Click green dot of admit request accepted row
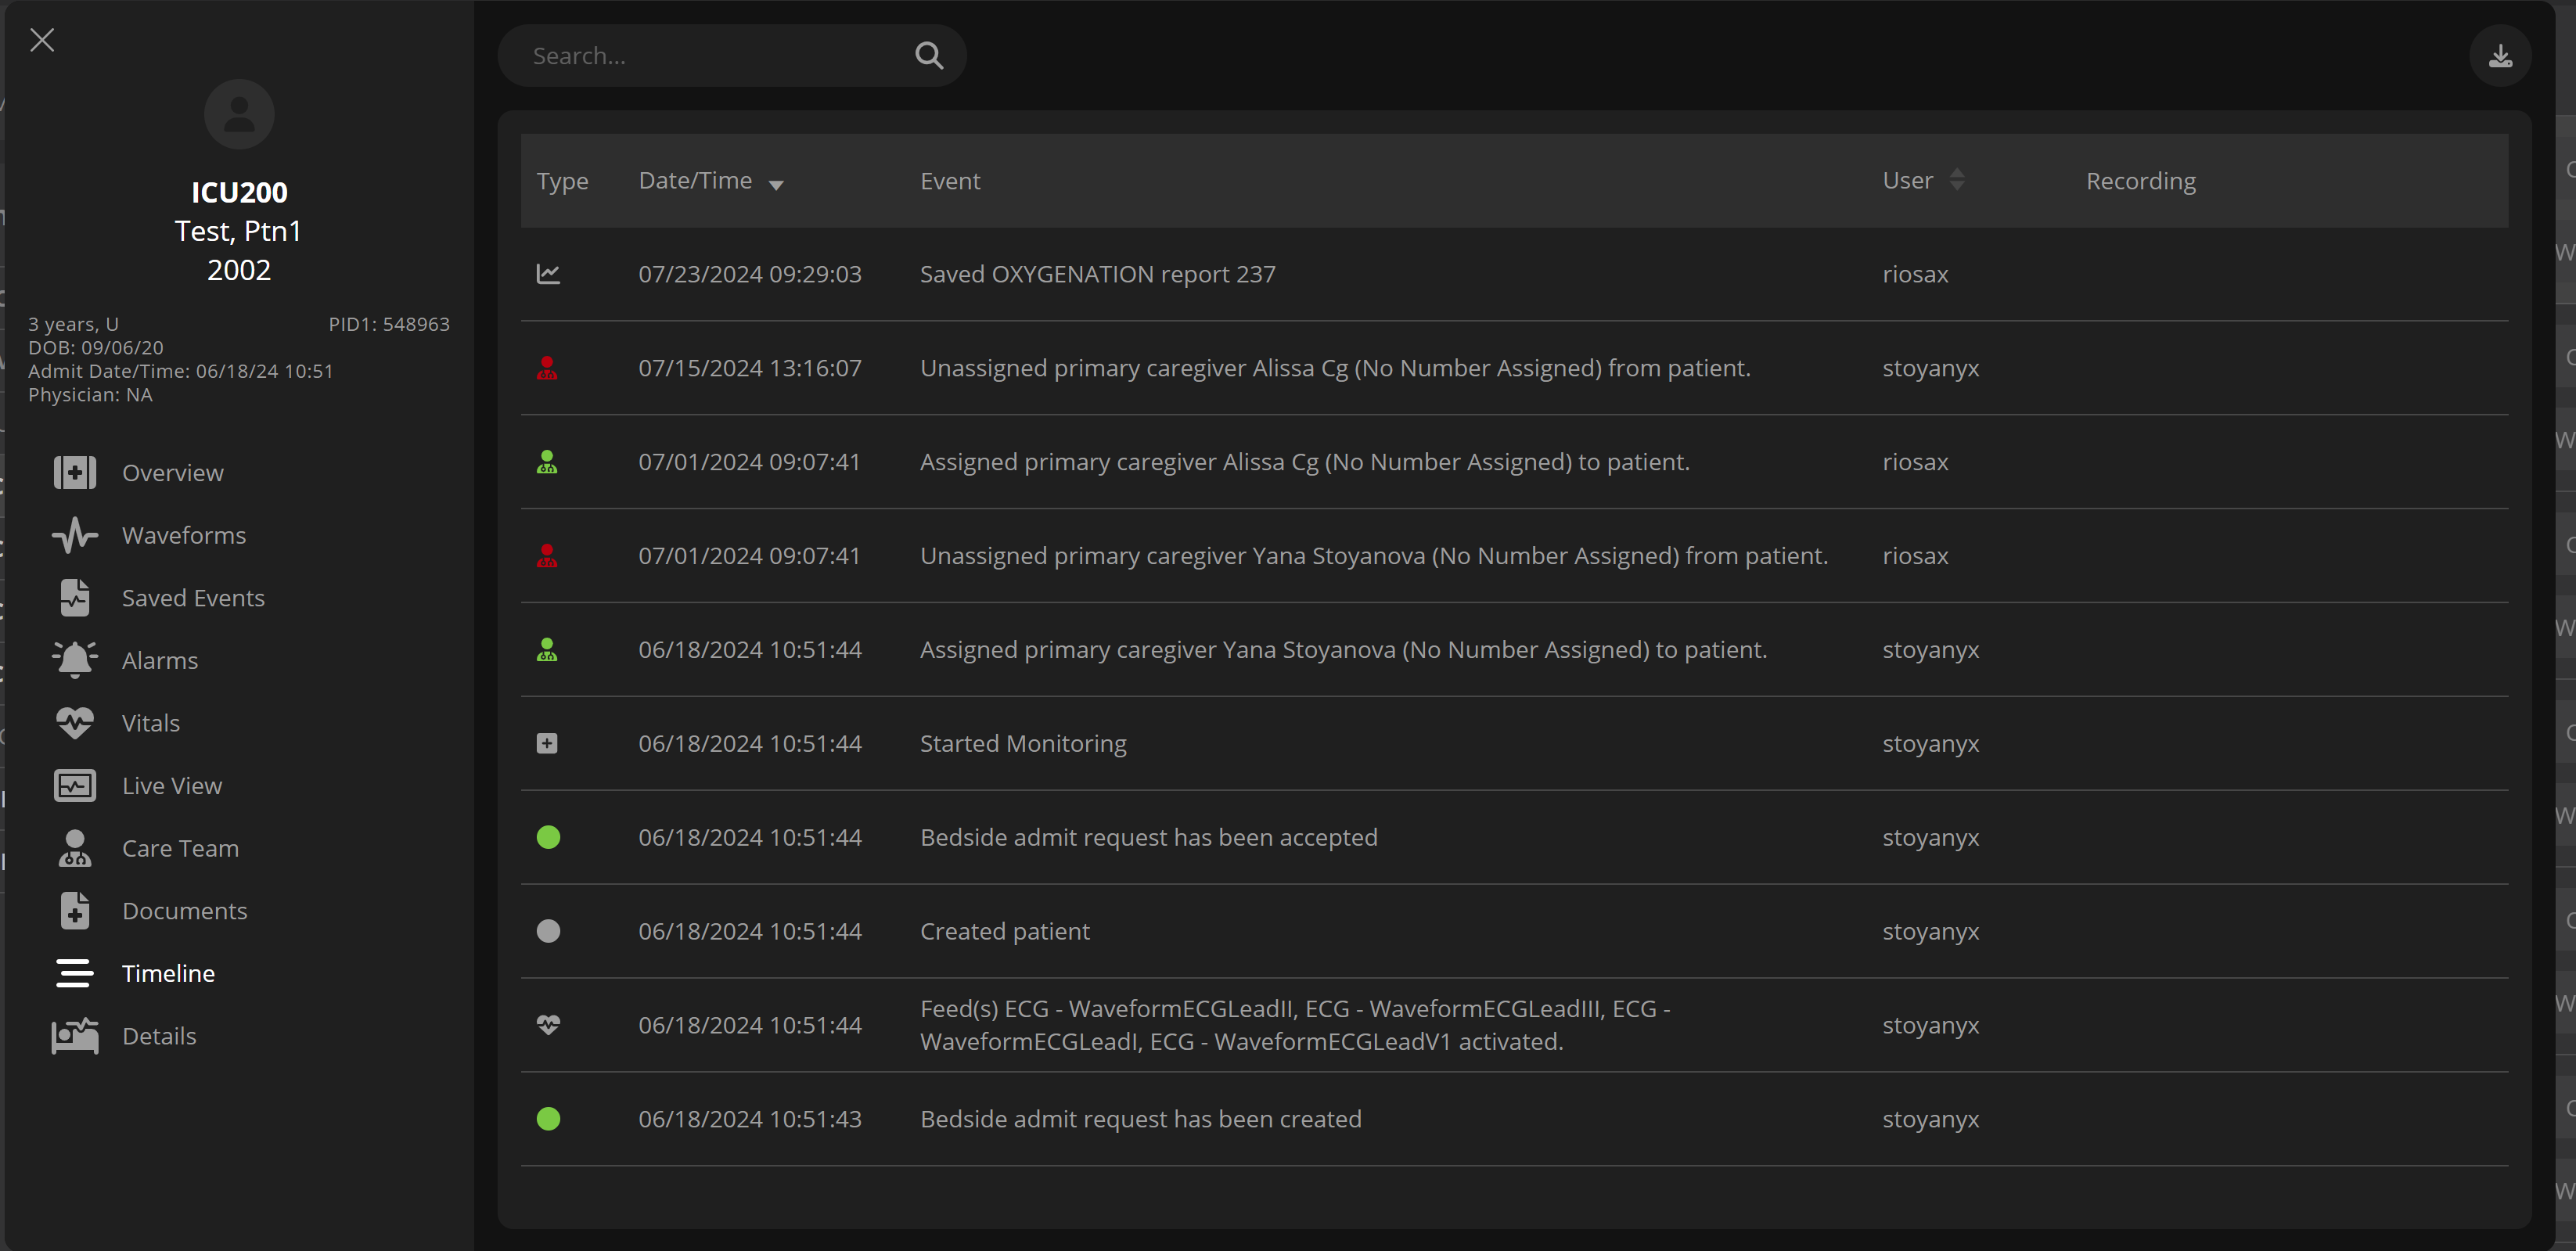Screen dimensions: 2576x1251 point(548,837)
